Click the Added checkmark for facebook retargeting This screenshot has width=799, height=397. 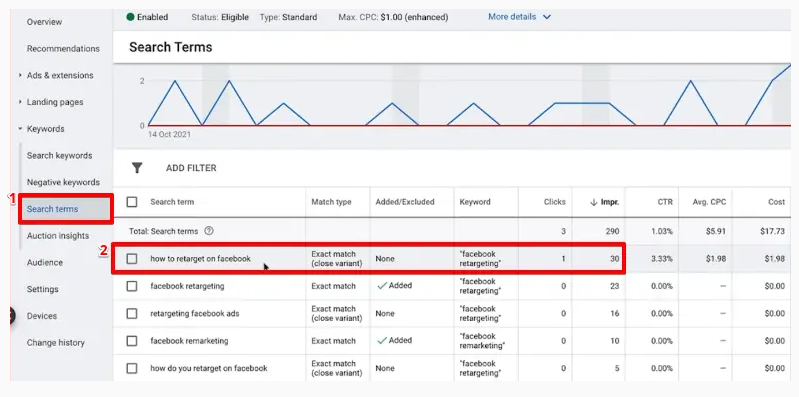[x=382, y=286]
